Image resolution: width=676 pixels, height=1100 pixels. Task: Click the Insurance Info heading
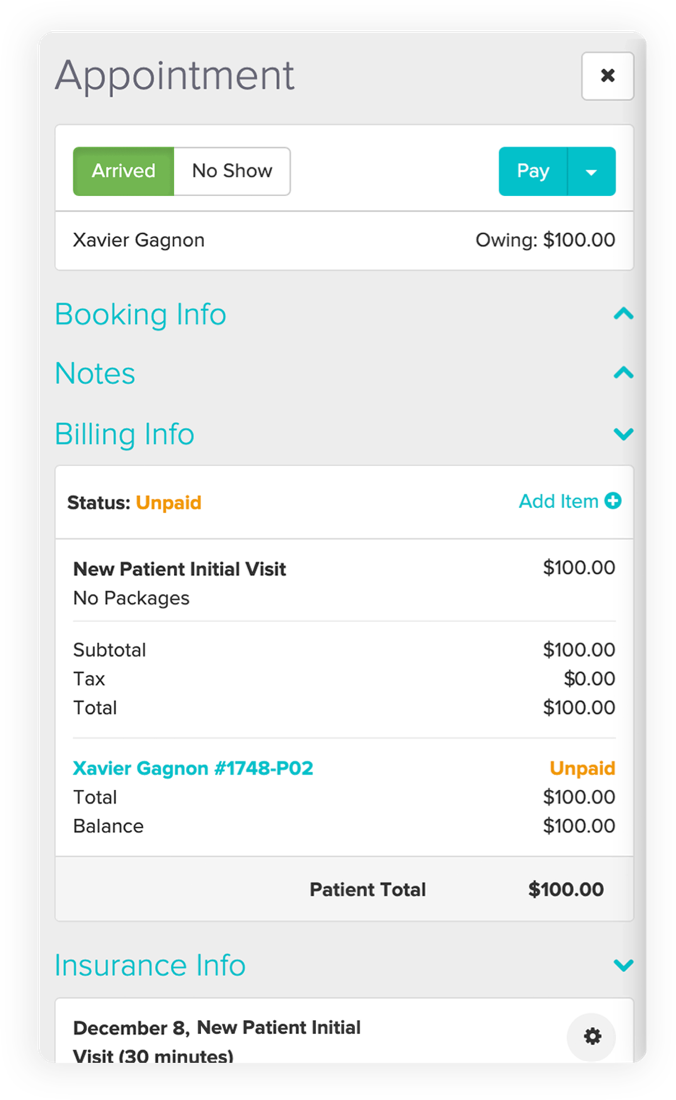coord(150,965)
